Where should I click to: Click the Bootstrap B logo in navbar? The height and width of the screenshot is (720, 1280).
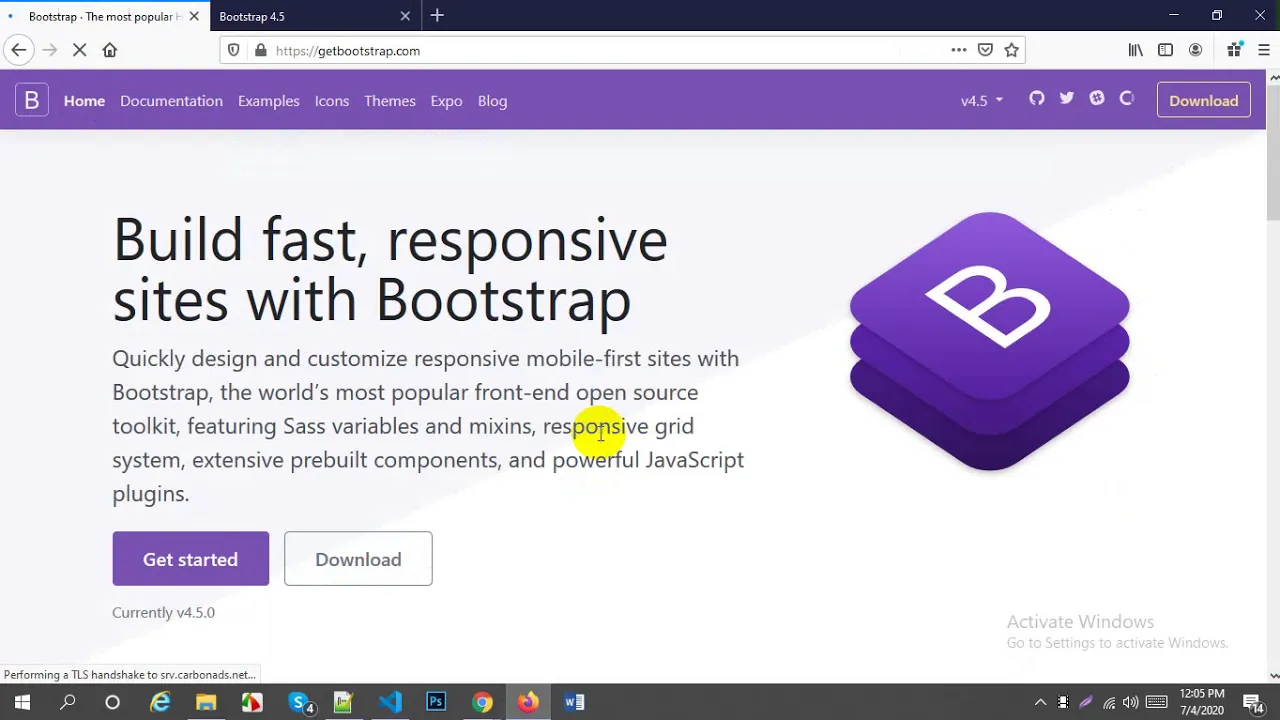32,100
